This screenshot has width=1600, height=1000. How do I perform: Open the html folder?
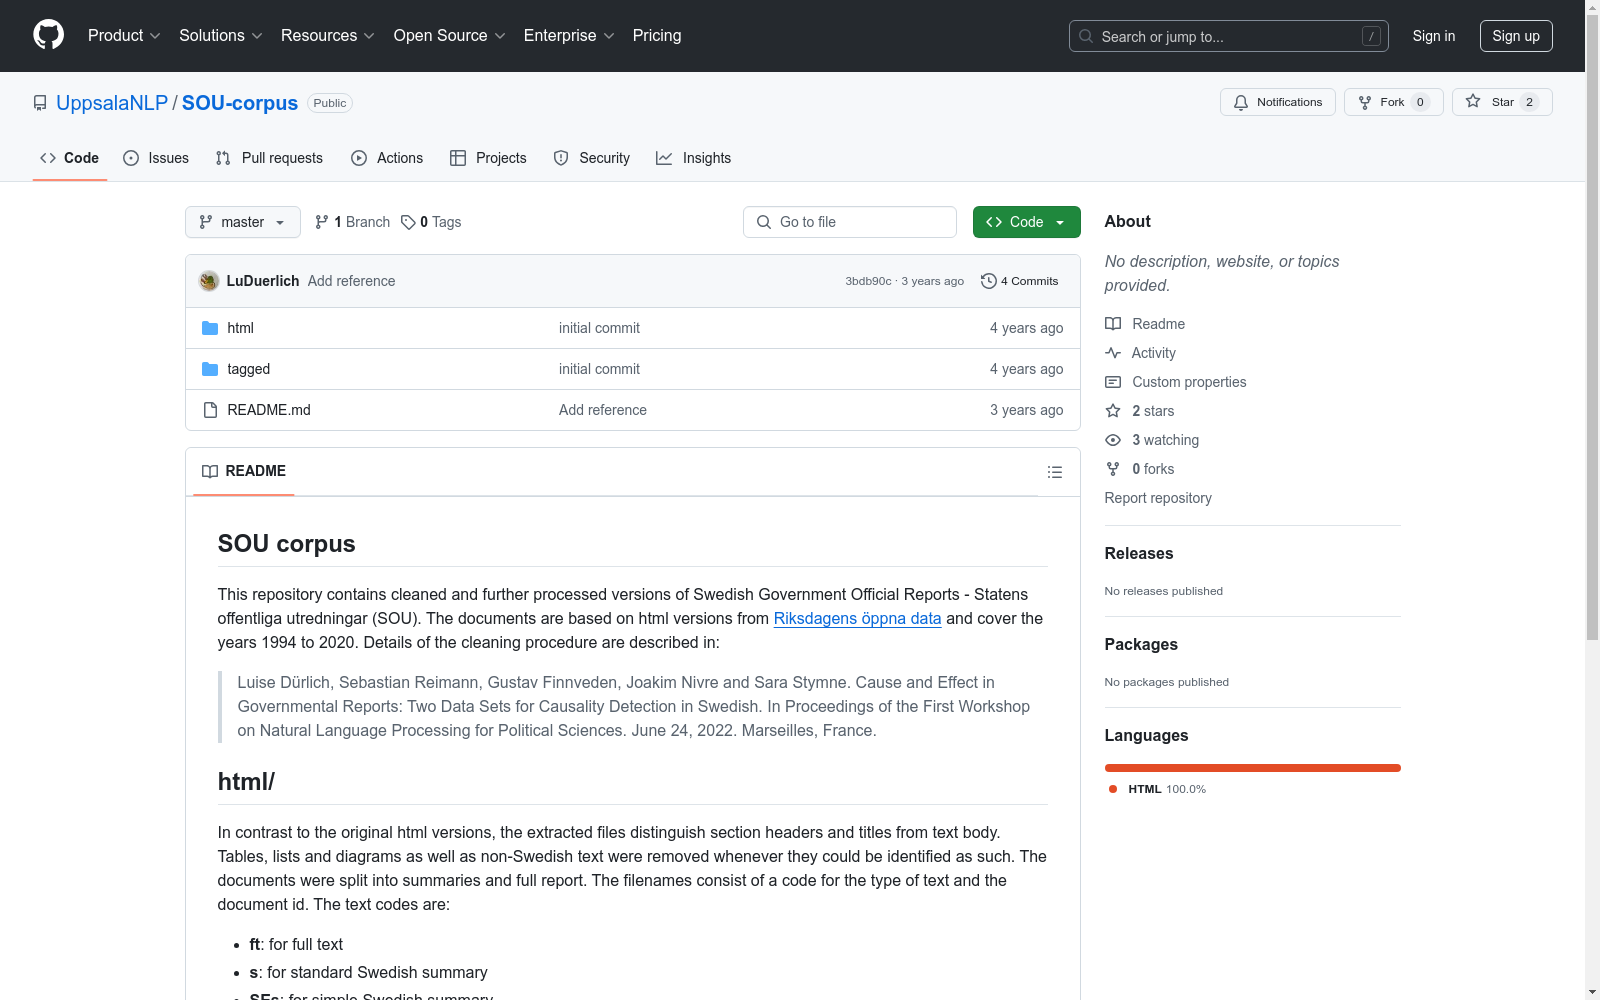tap(240, 328)
